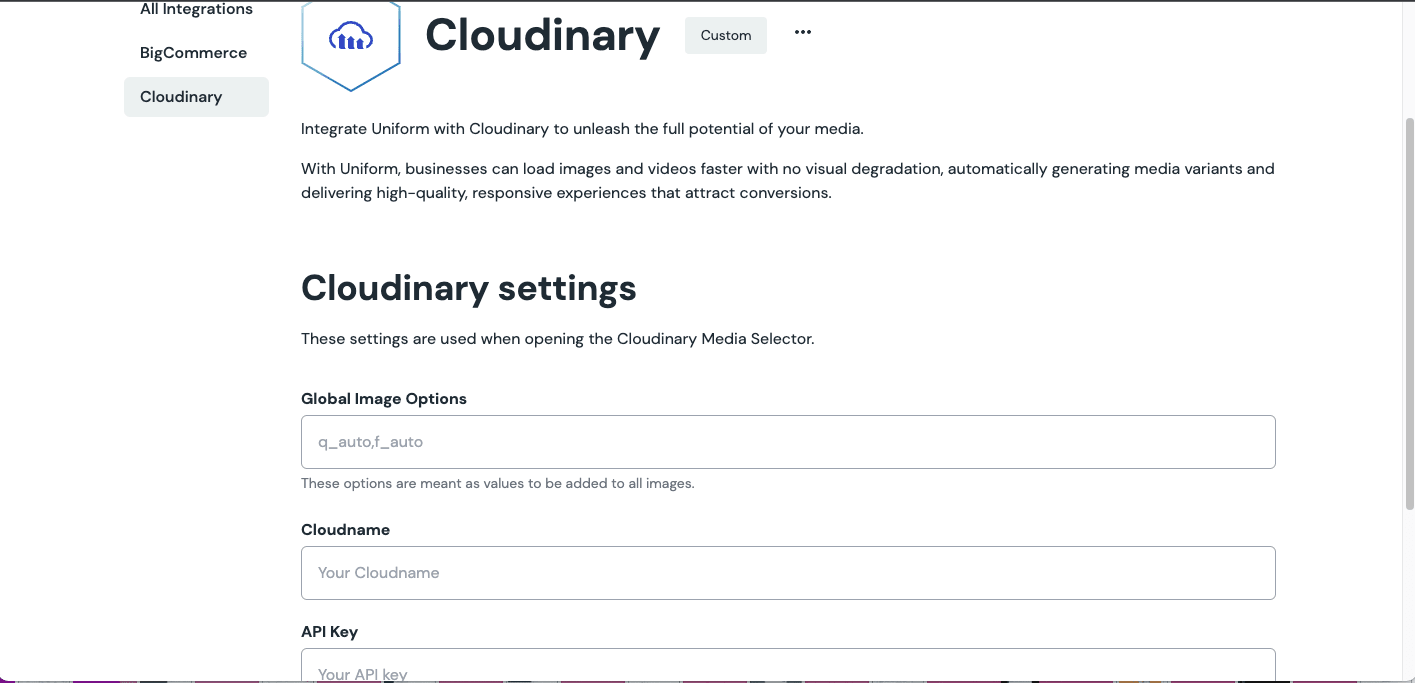
Task: Click the Global Image Options label
Action: [384, 398]
